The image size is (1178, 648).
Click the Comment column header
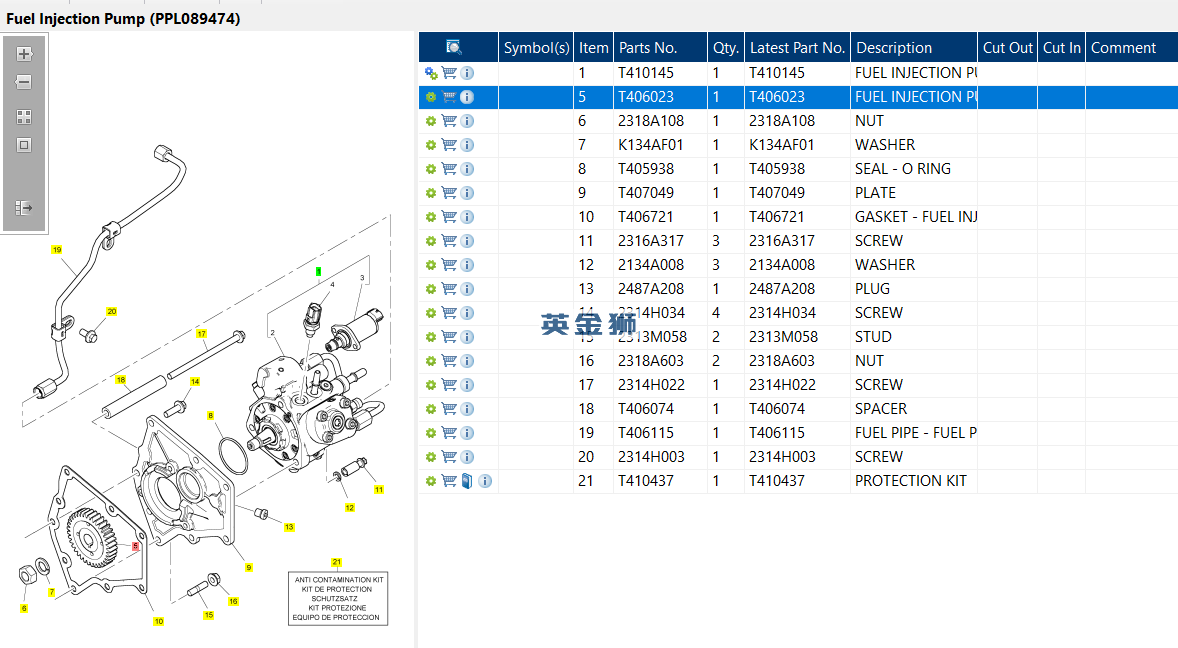tap(1131, 47)
